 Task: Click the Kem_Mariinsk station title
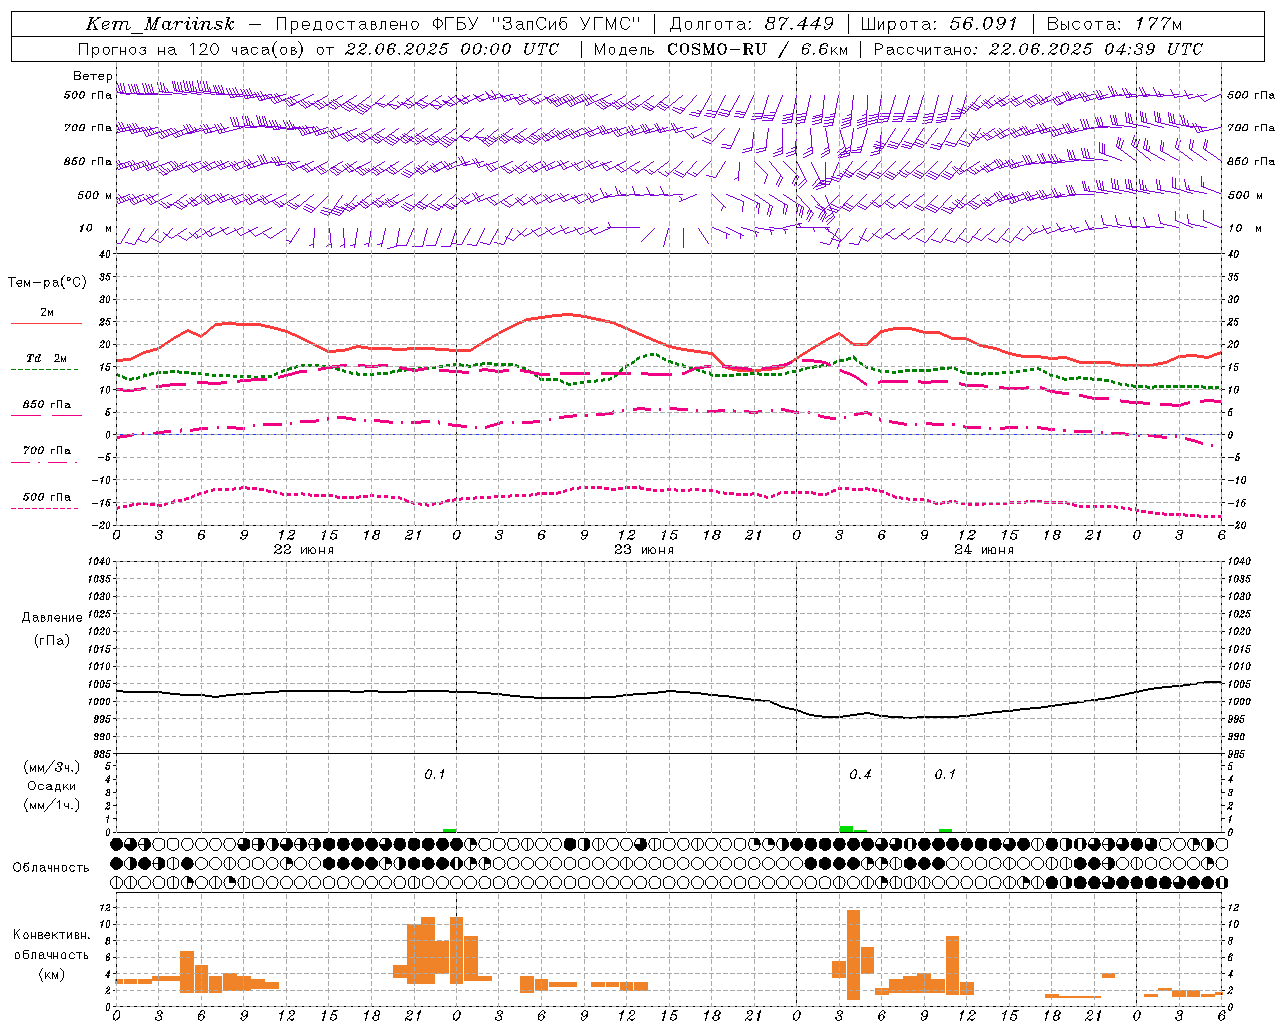tap(160, 24)
